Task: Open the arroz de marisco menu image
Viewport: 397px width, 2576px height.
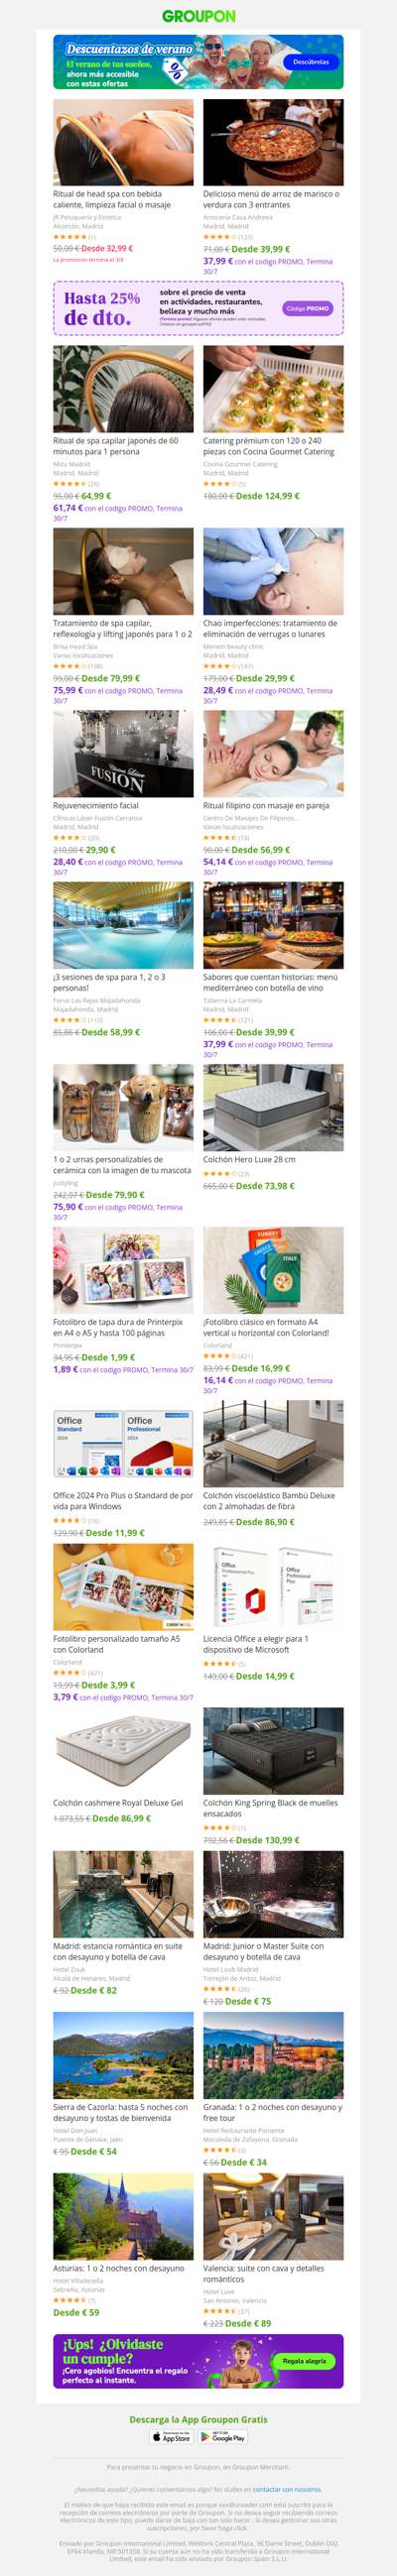Action: click(x=273, y=142)
